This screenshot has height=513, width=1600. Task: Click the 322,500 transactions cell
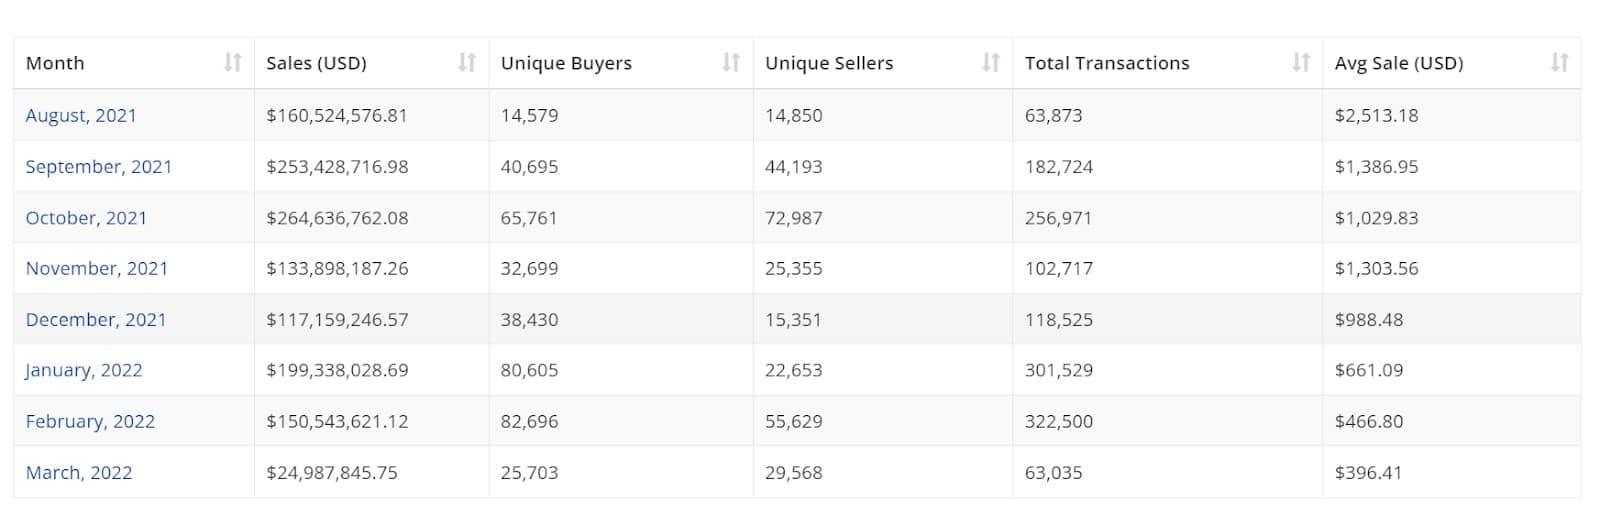(x=1168, y=422)
